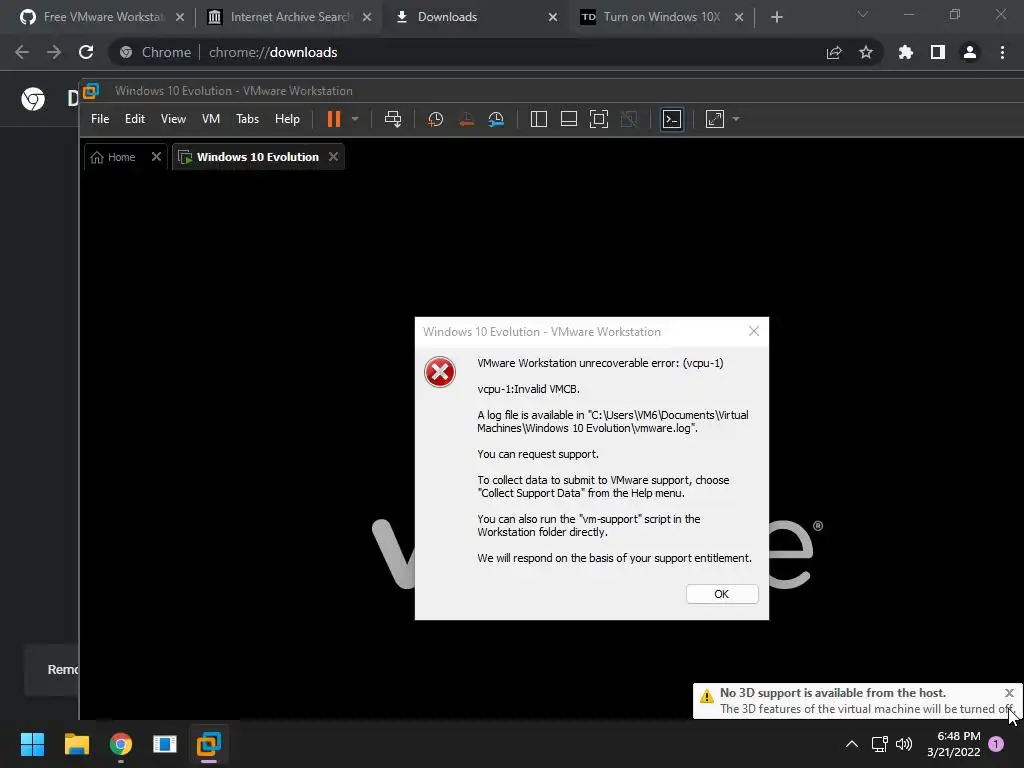Share this page icon in Chrome
The width and height of the screenshot is (1024, 768).
(834, 52)
